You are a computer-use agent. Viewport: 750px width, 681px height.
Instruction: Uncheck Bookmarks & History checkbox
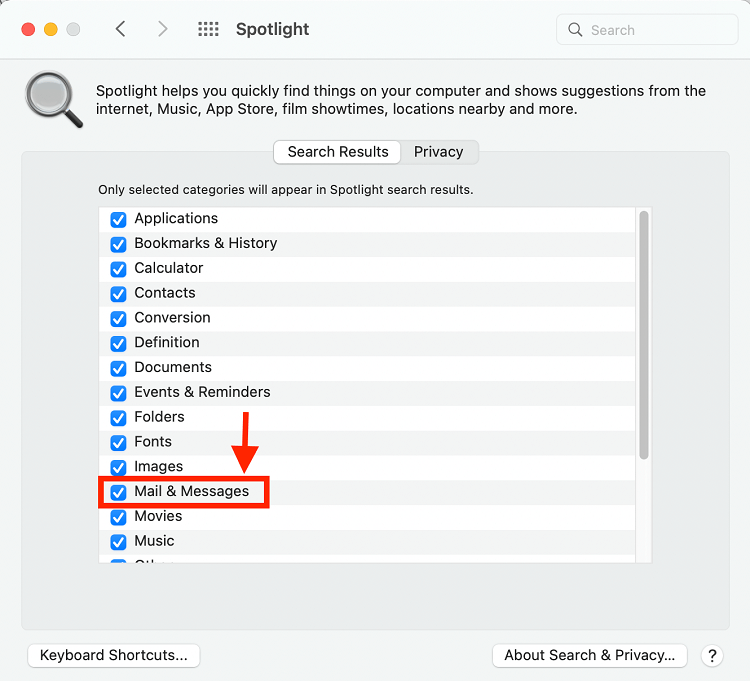(x=118, y=244)
